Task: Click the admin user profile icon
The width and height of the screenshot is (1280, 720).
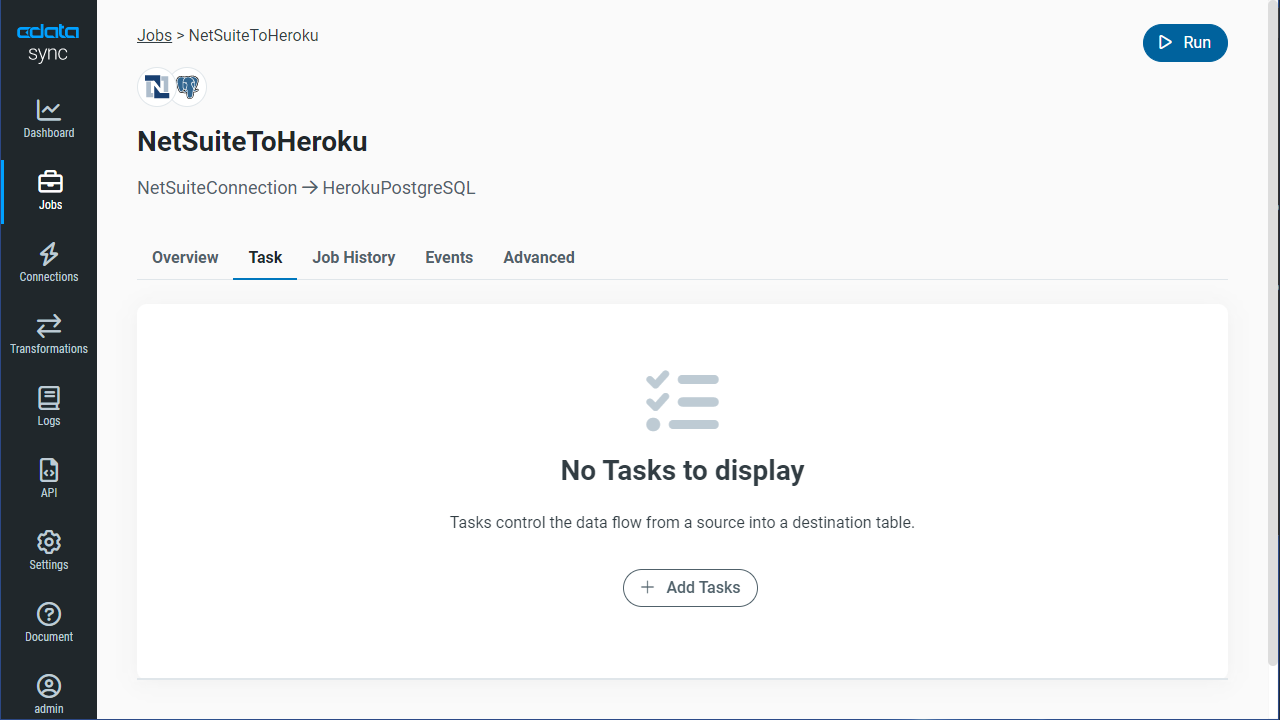Action: [x=49, y=686]
